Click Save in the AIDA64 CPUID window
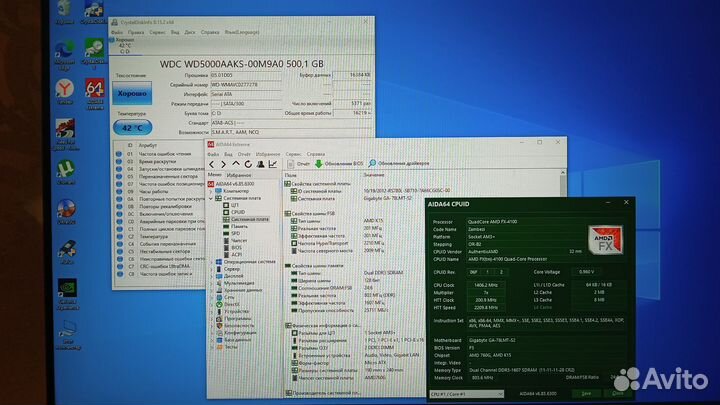Image resolution: width=720 pixels, height=405 pixels. point(586,394)
